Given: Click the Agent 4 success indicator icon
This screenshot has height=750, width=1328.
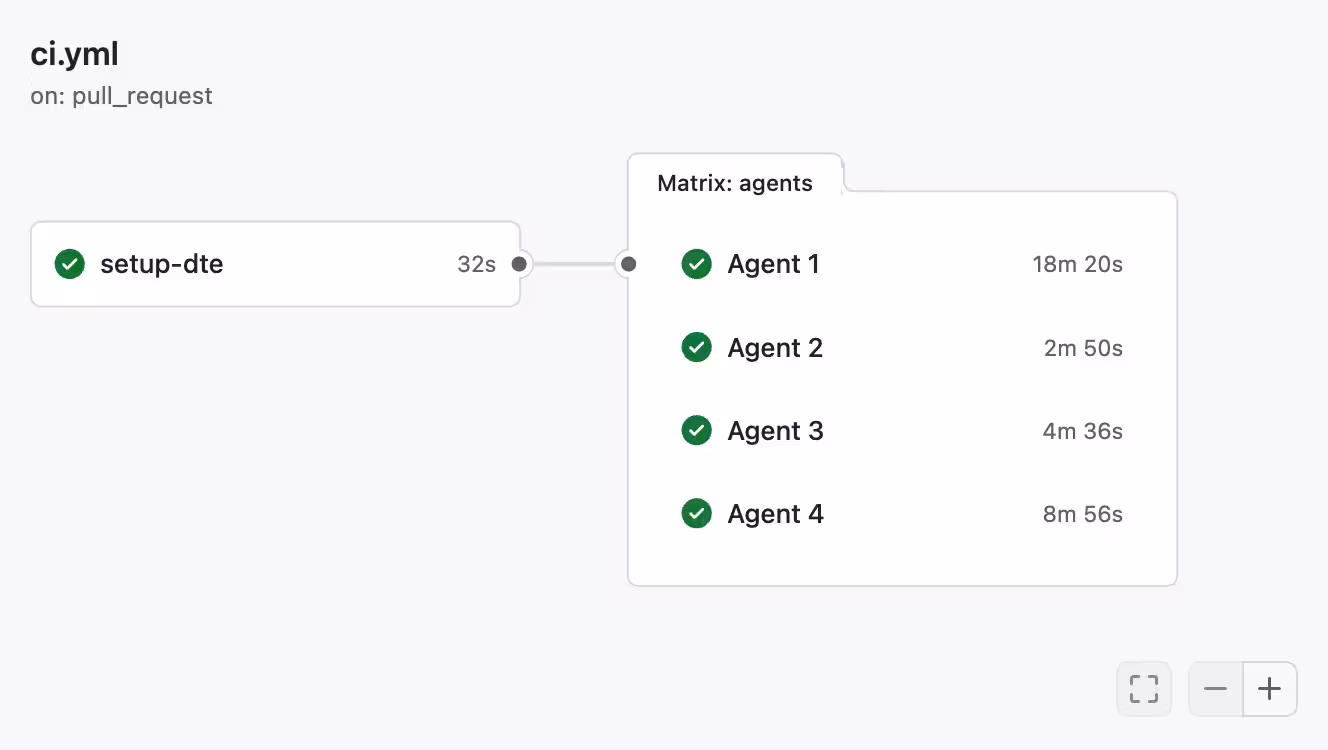Looking at the screenshot, I should (x=696, y=513).
